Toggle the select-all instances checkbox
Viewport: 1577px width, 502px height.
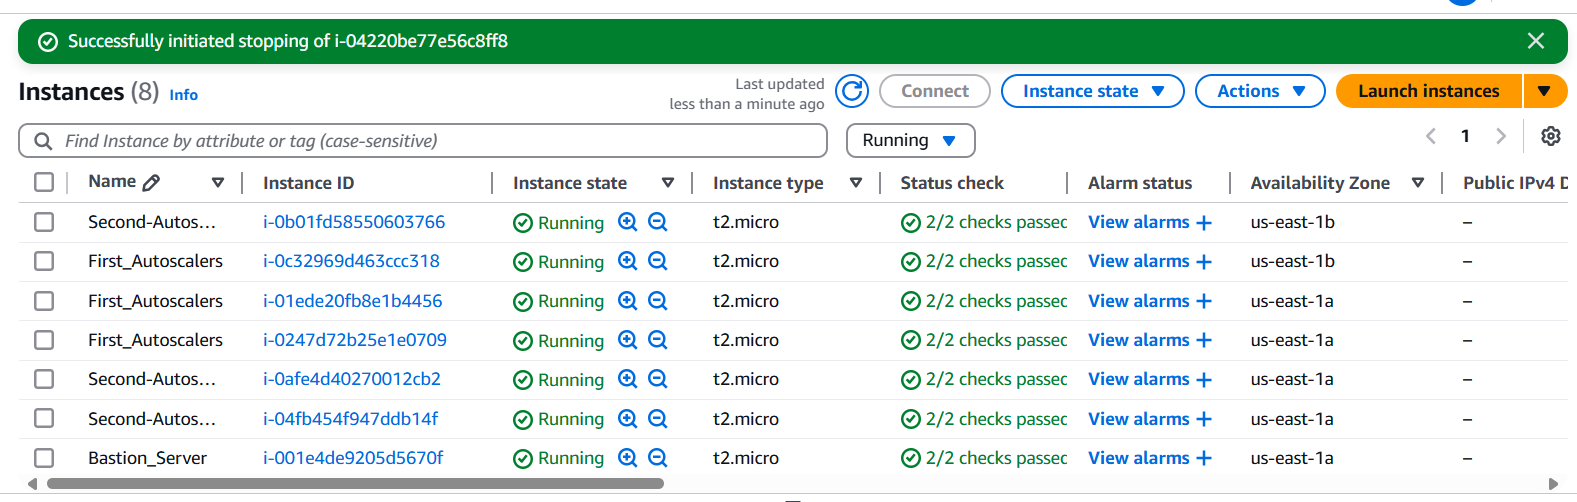(44, 182)
